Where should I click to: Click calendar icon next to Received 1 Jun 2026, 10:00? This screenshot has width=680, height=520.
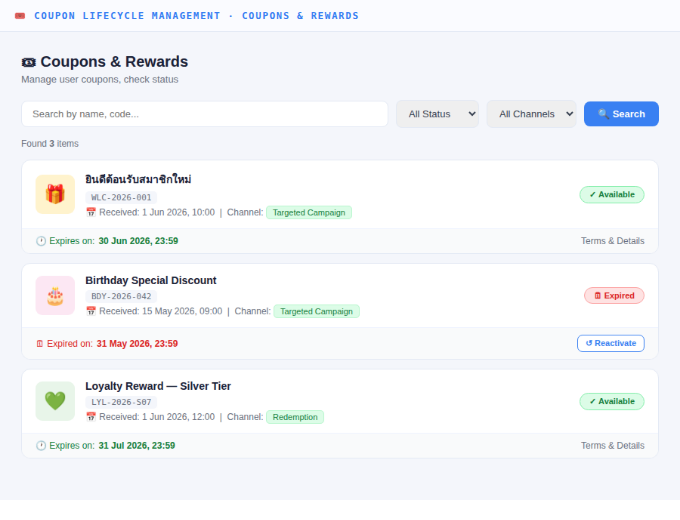click(x=91, y=213)
